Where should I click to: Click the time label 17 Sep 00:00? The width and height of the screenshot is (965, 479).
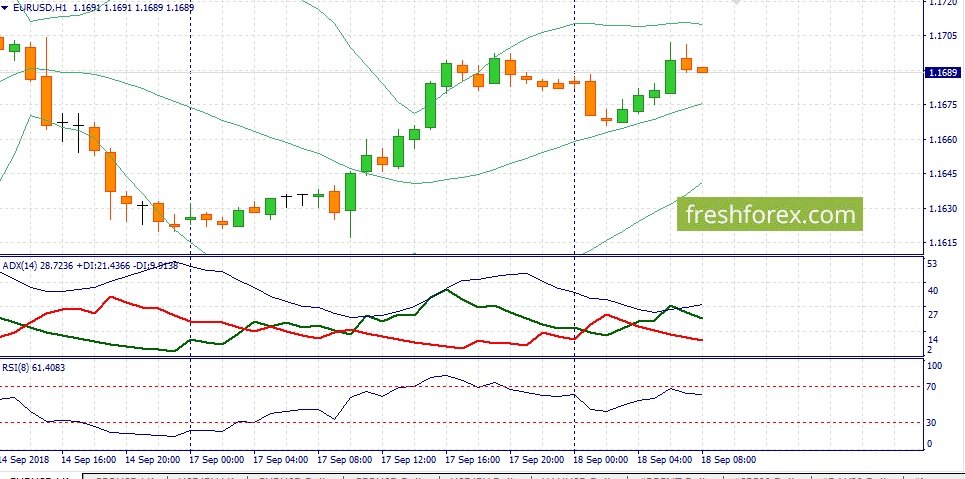[217, 460]
